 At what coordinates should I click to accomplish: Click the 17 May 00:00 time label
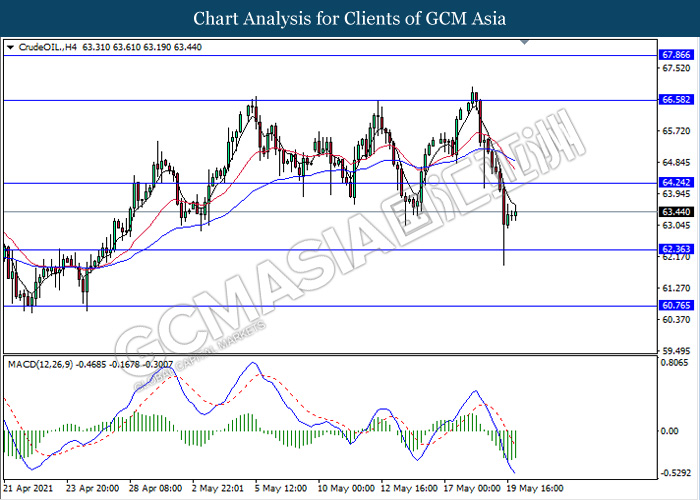(472, 488)
